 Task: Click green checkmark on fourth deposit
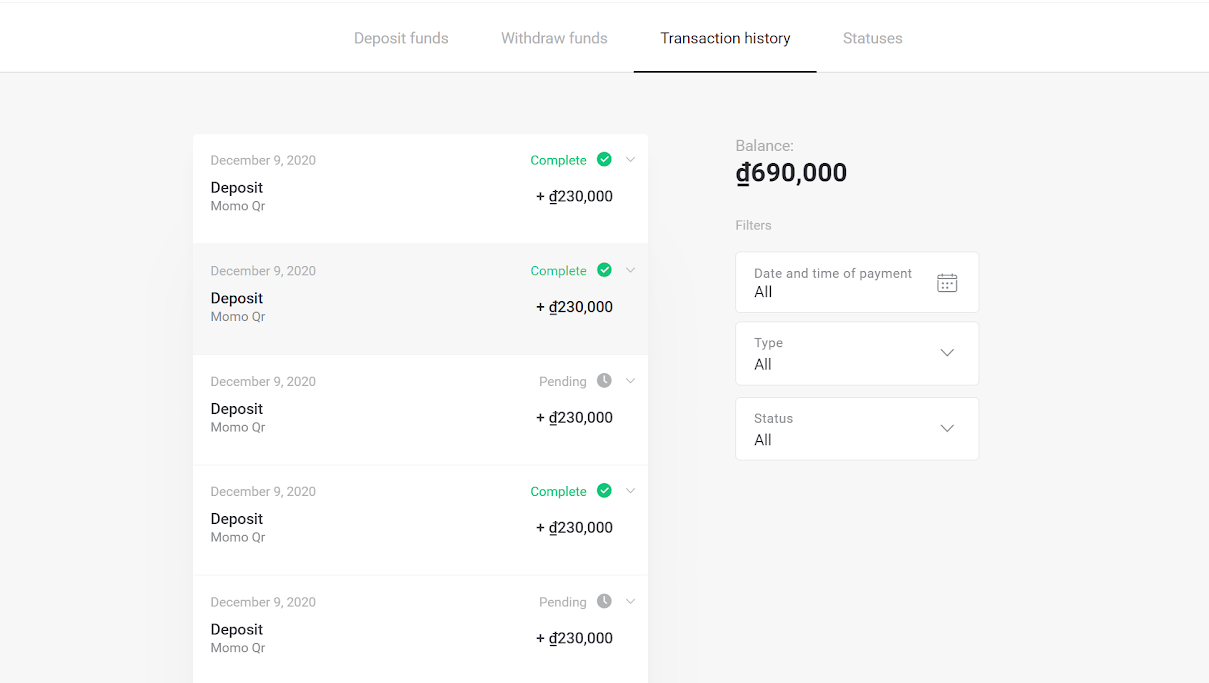604,490
